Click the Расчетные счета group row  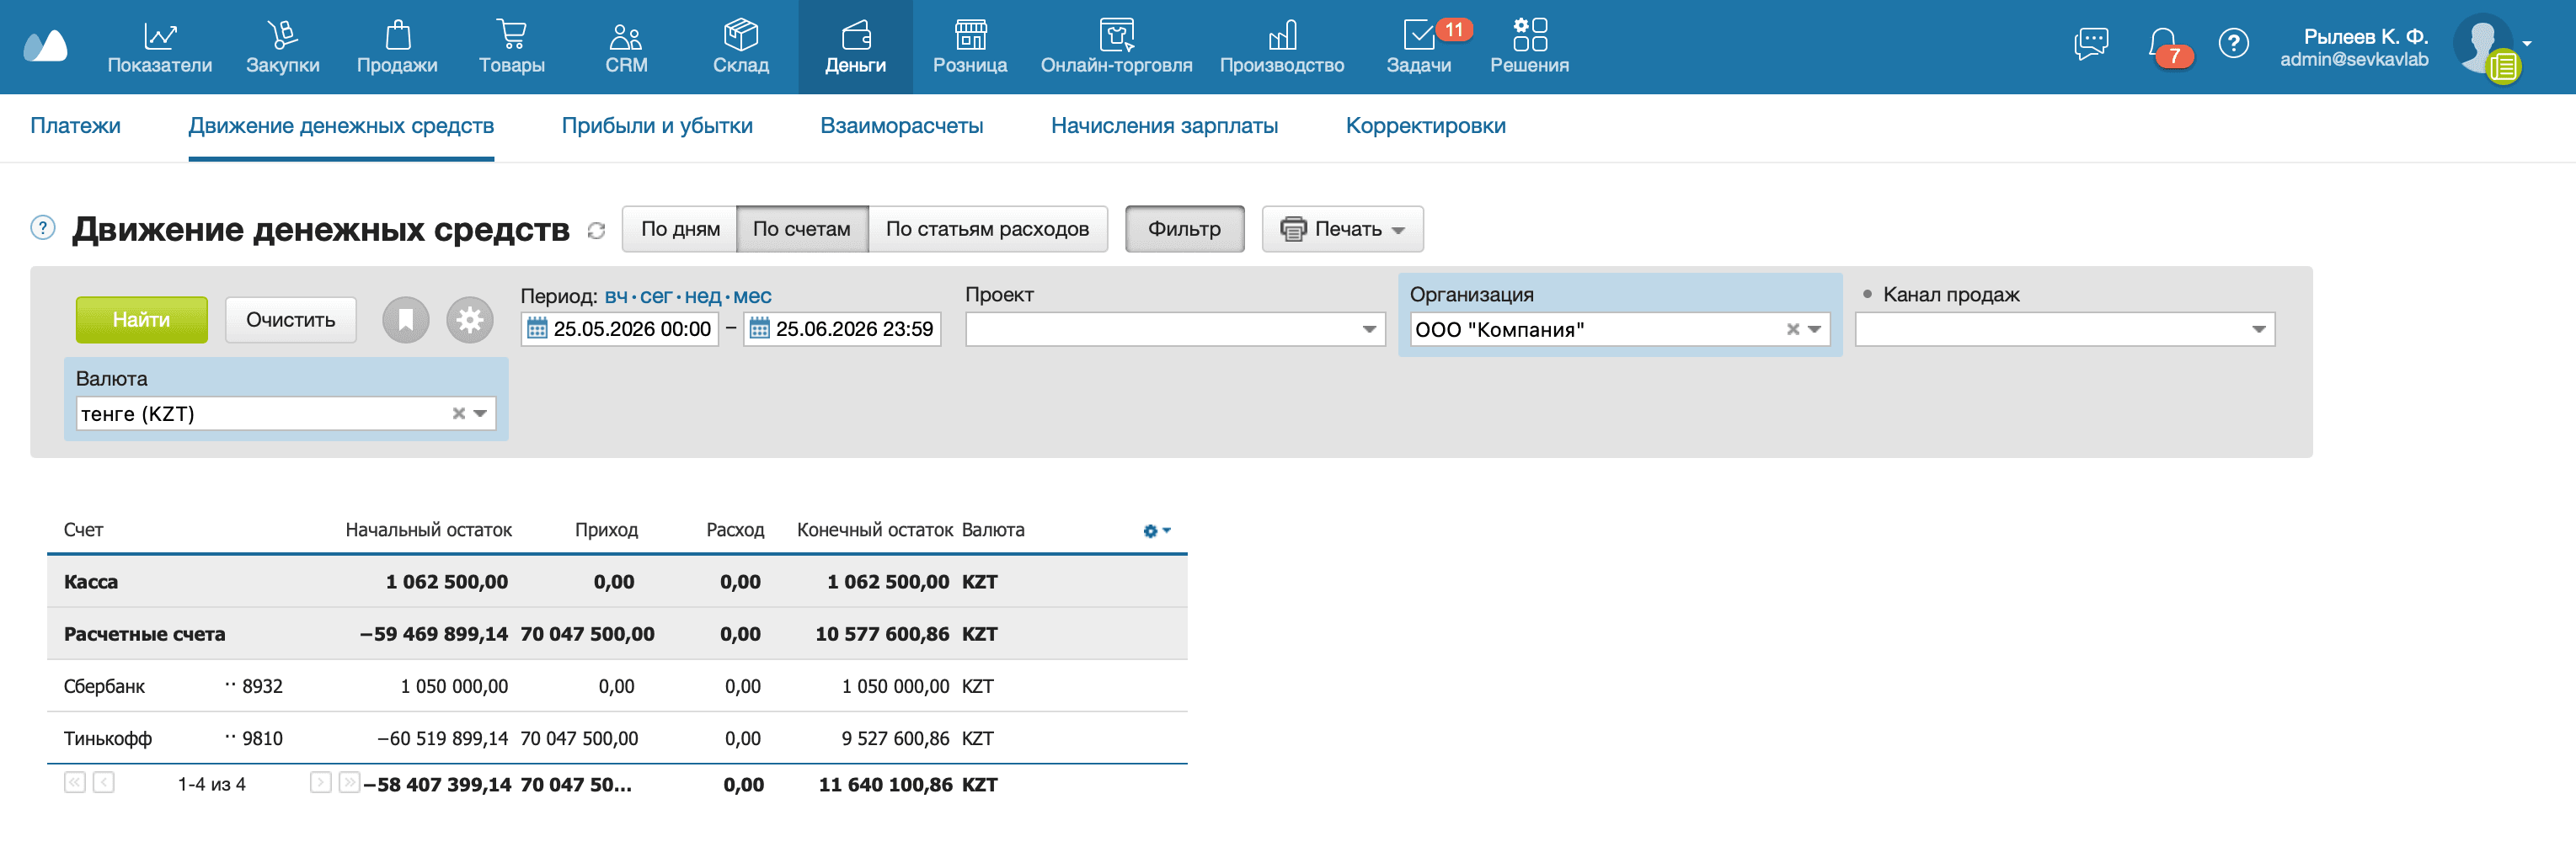(617, 633)
